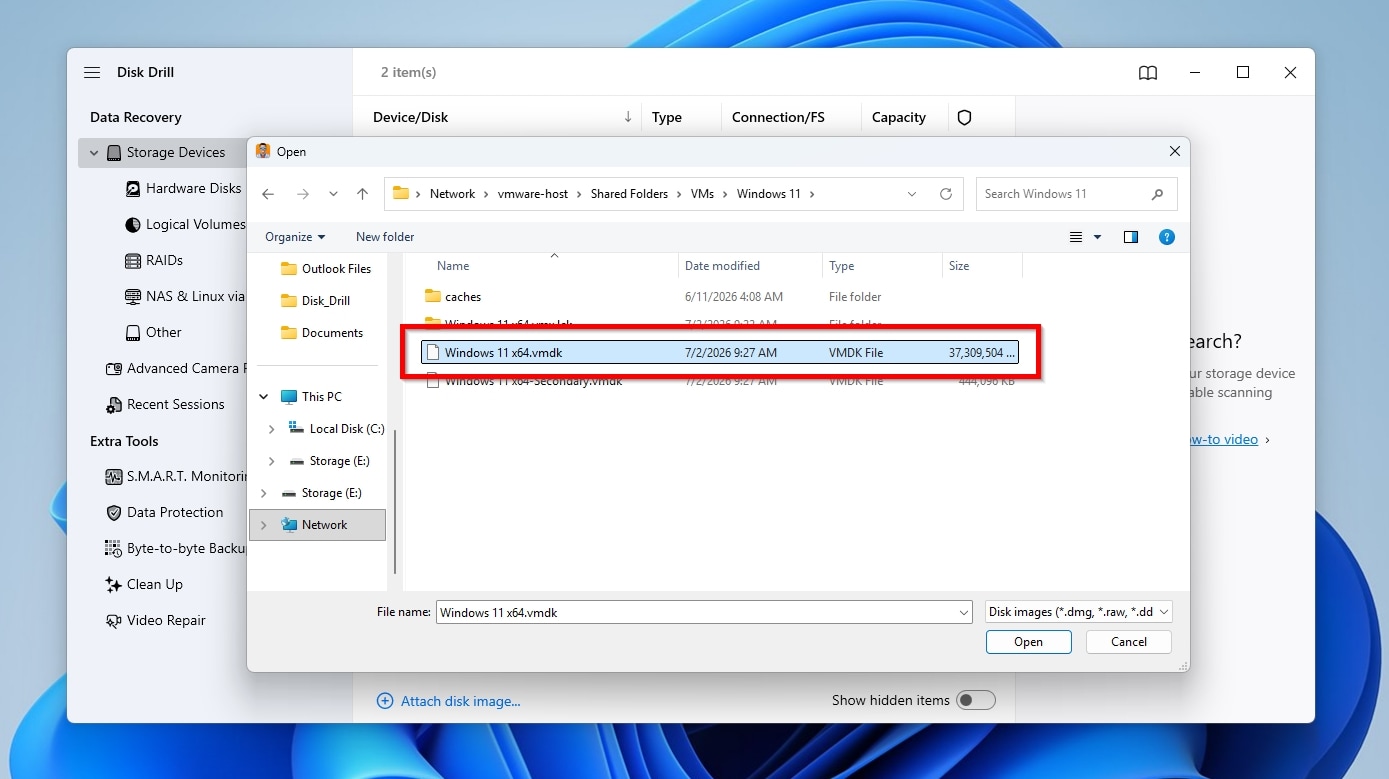Click the vmware-host breadcrumb segment

pos(532,194)
